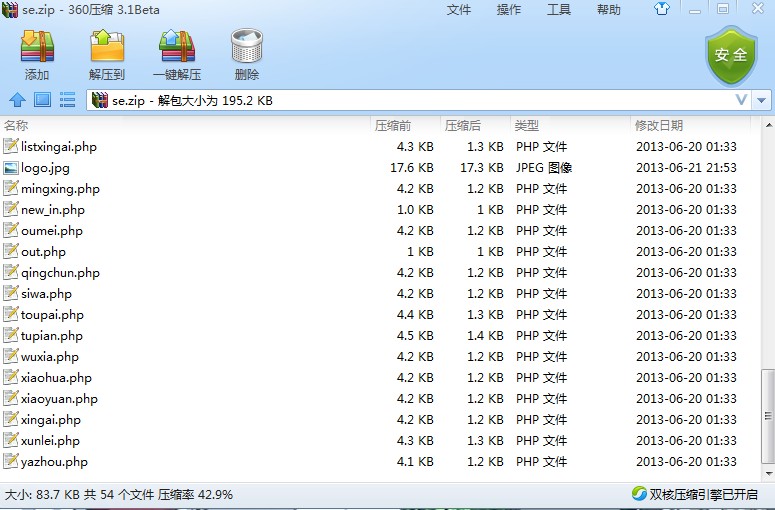Click the scrollbar down arrow
Viewport: 775px width, 510px height.
768,474
